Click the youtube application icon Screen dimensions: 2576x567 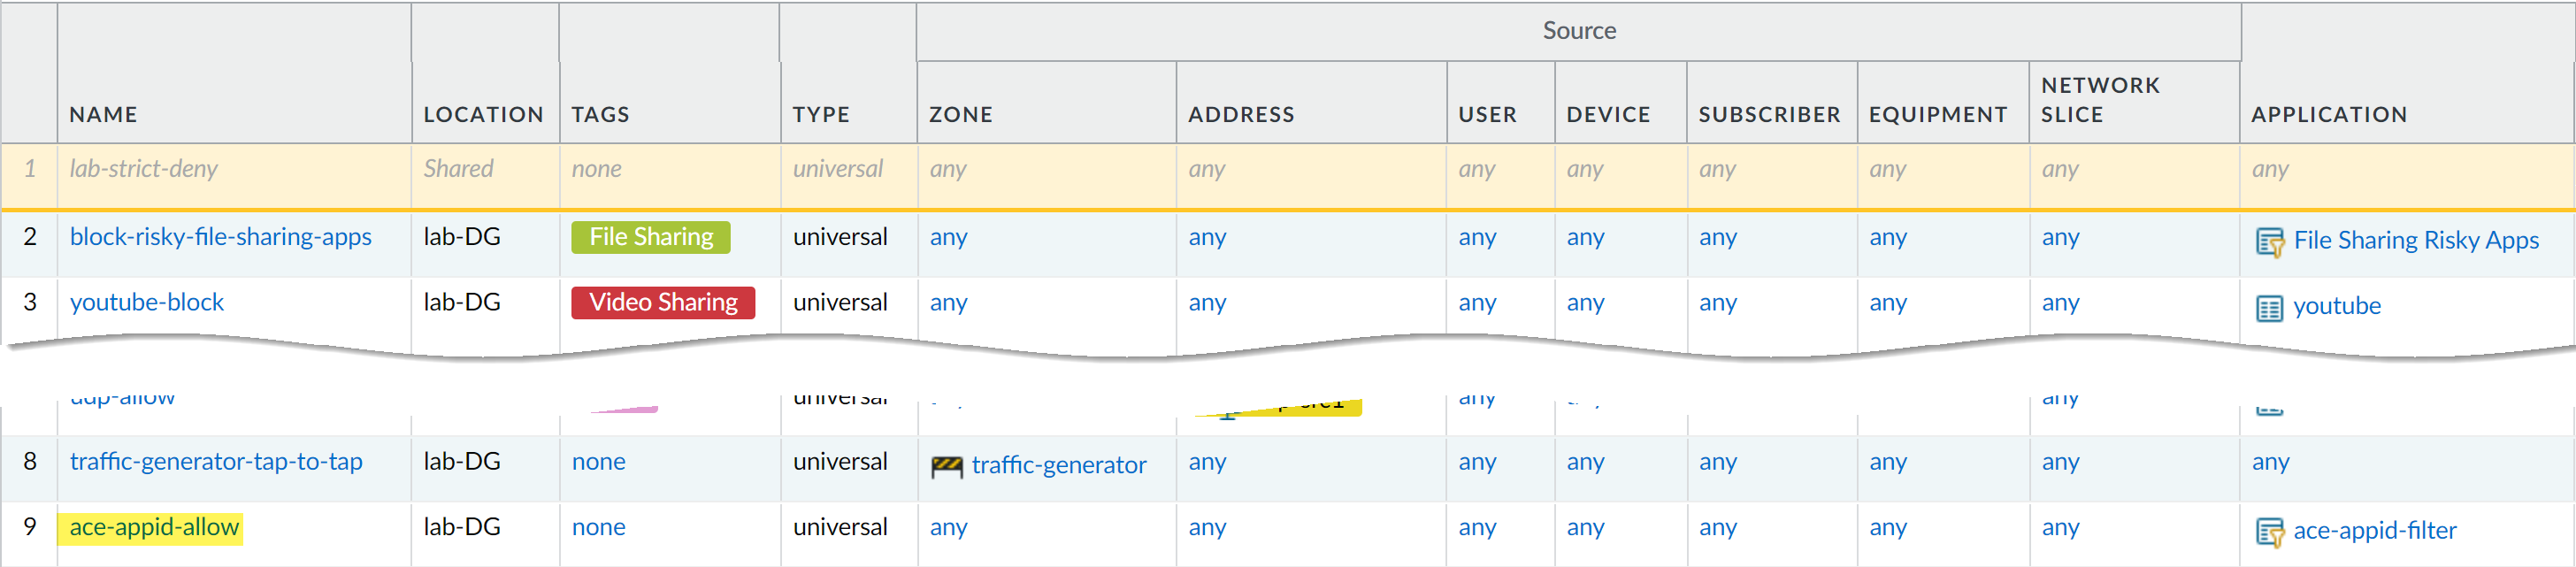(2269, 308)
